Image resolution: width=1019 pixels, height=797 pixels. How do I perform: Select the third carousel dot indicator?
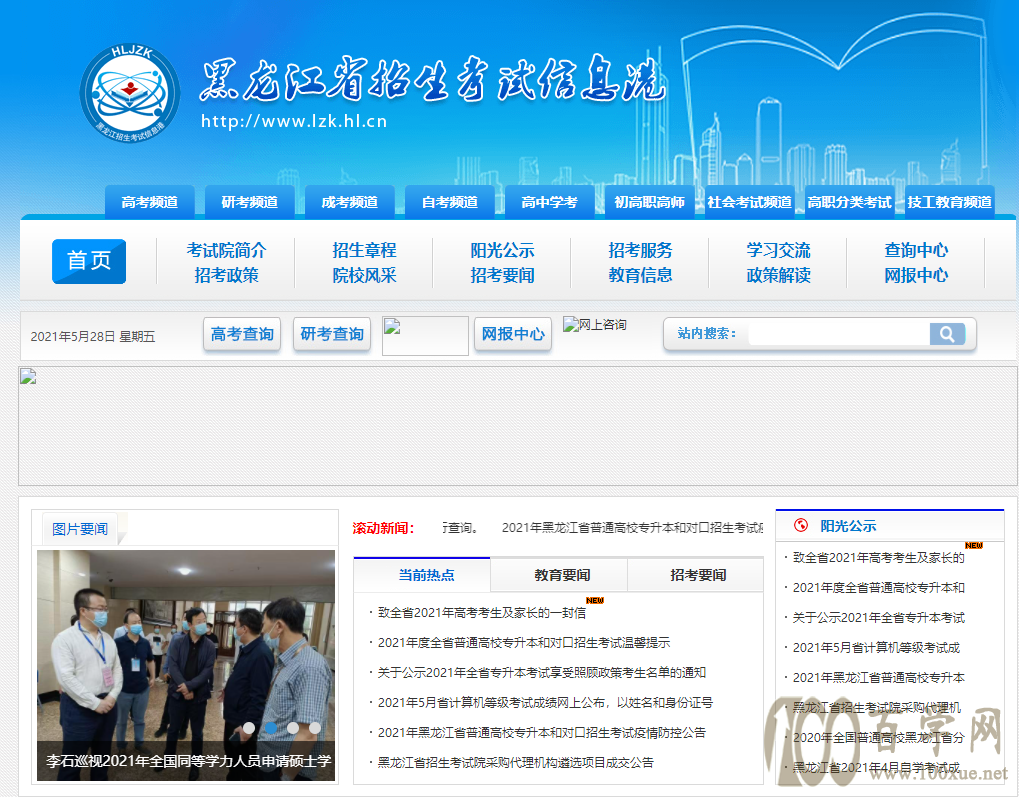[293, 728]
